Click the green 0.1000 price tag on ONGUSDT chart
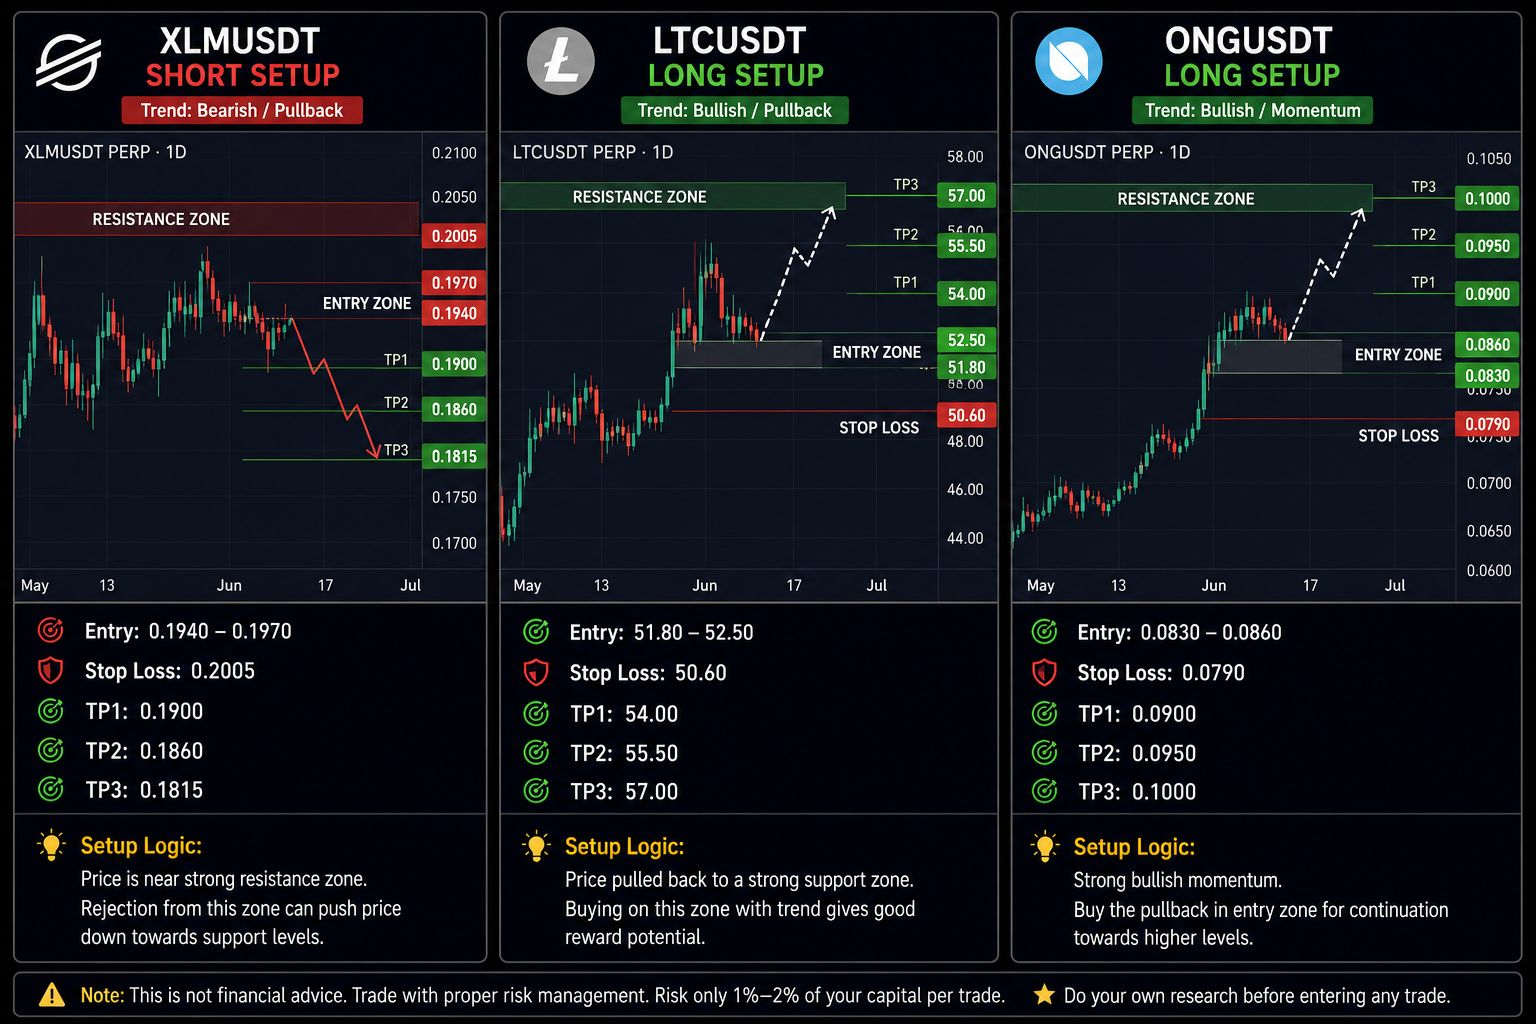The height and width of the screenshot is (1024, 1536). [x=1487, y=198]
